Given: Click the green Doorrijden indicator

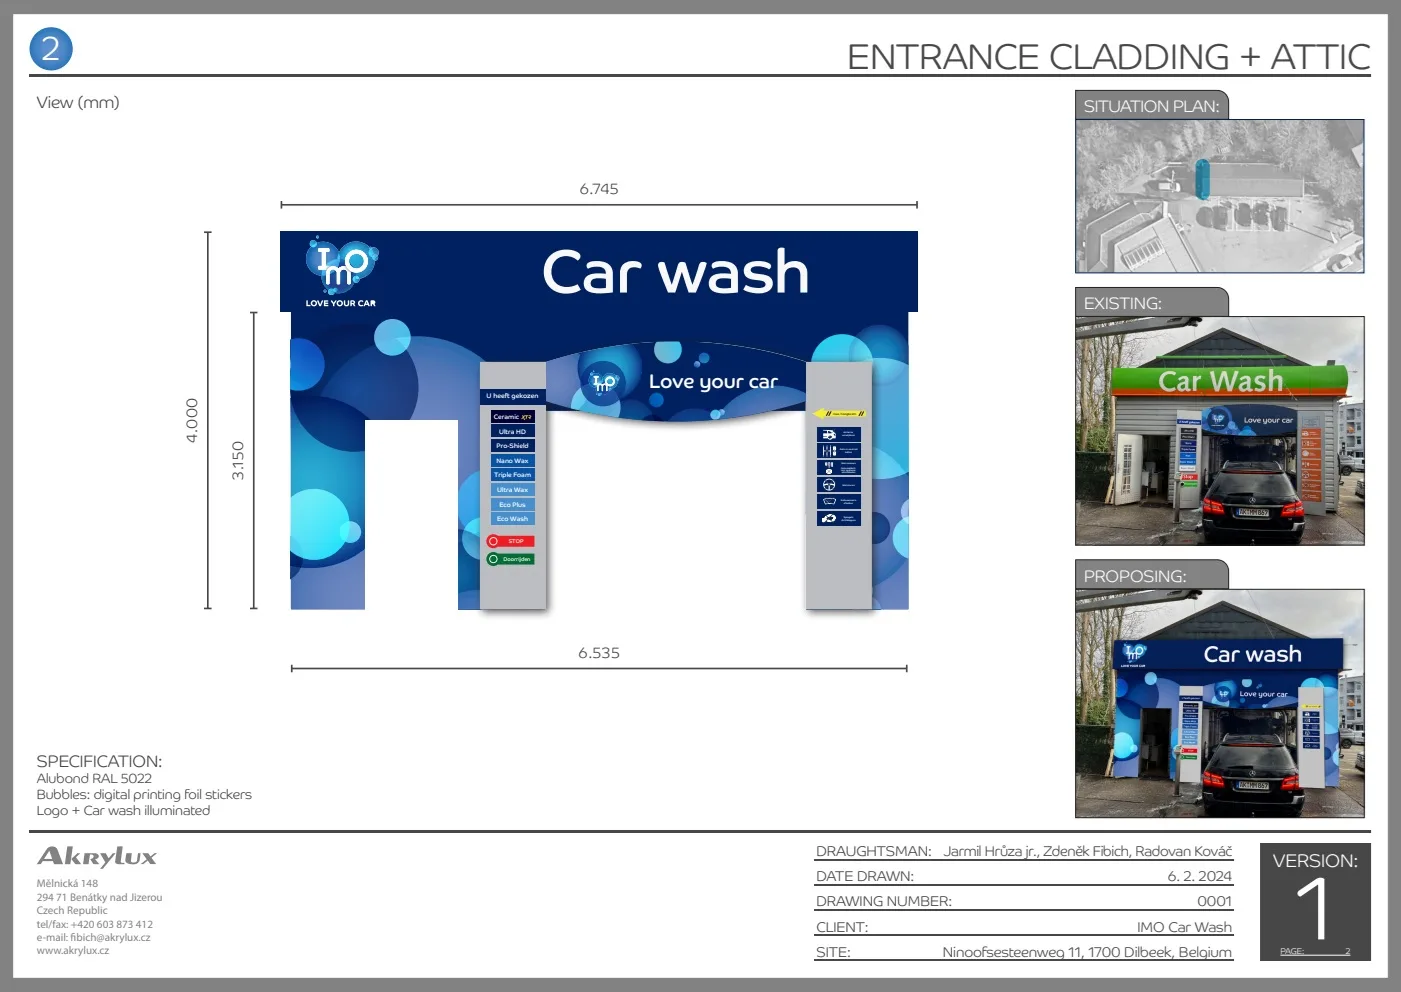Looking at the screenshot, I should point(511,559).
